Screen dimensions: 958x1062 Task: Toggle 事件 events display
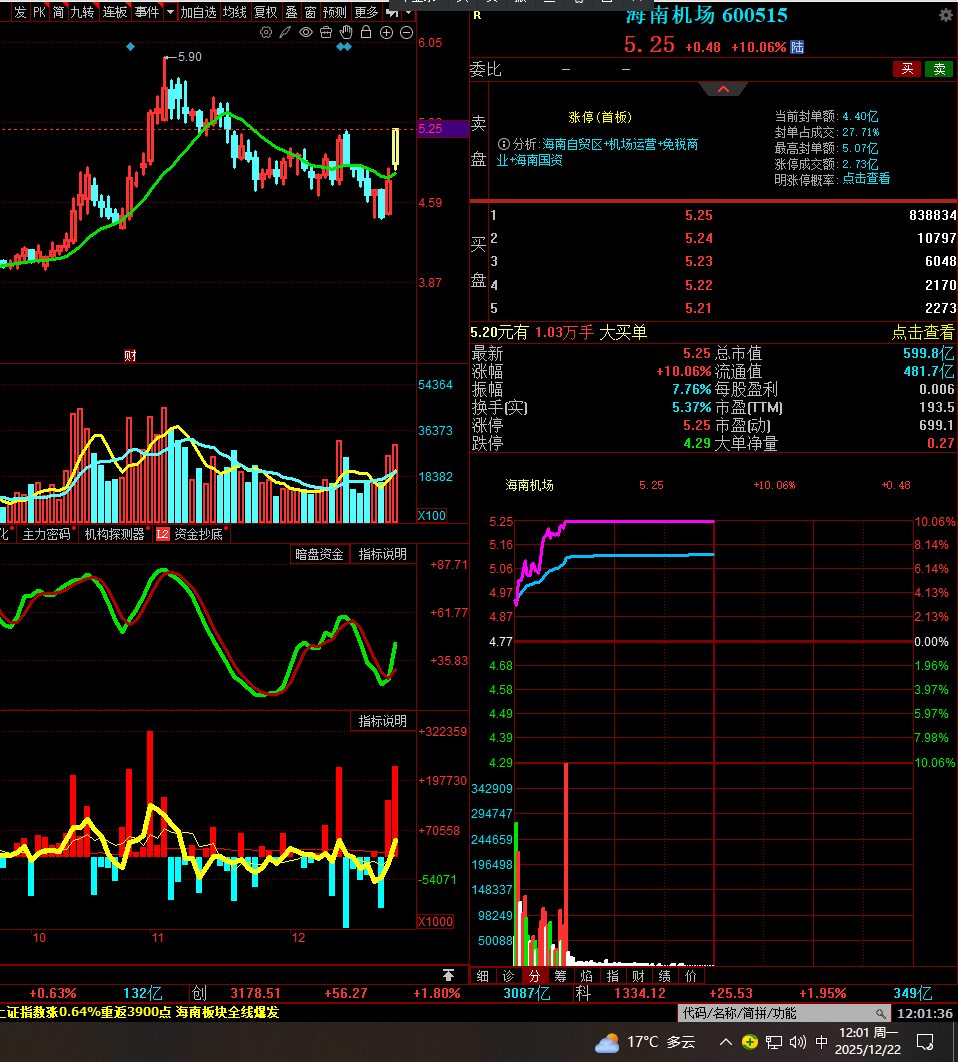(146, 12)
